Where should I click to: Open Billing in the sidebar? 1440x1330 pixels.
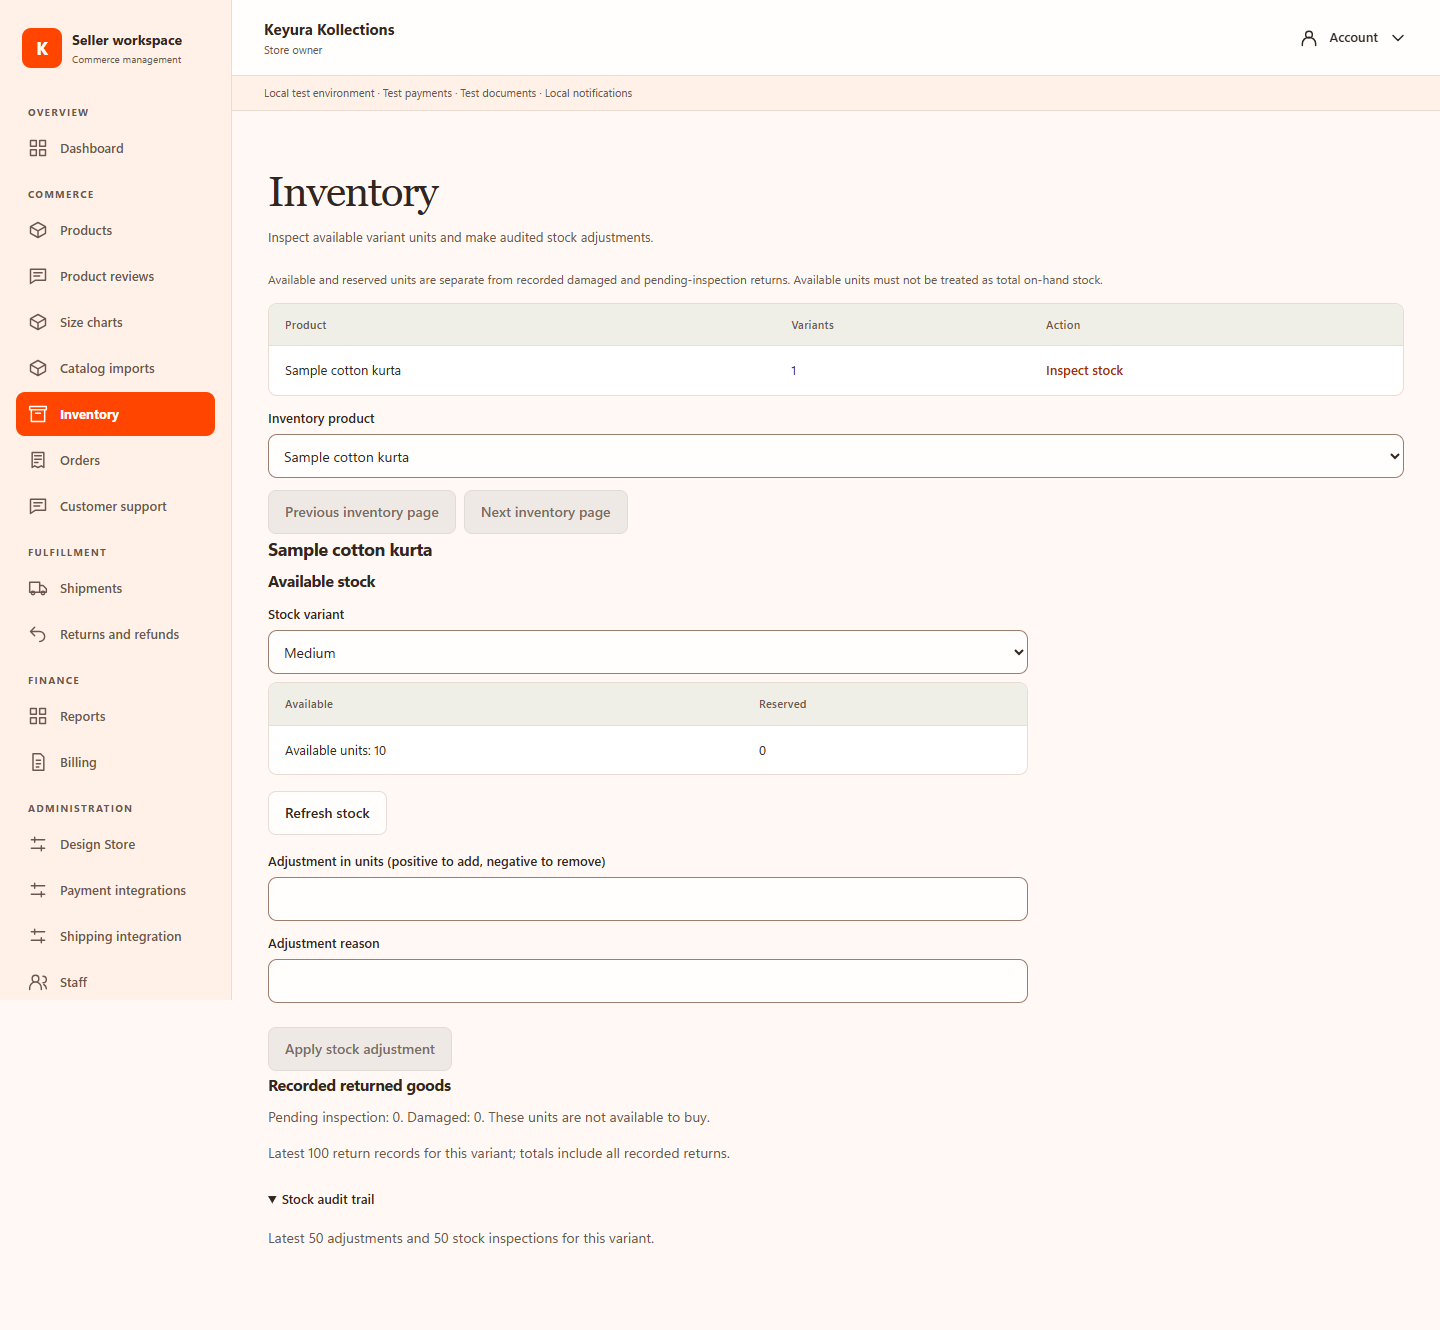click(x=115, y=762)
